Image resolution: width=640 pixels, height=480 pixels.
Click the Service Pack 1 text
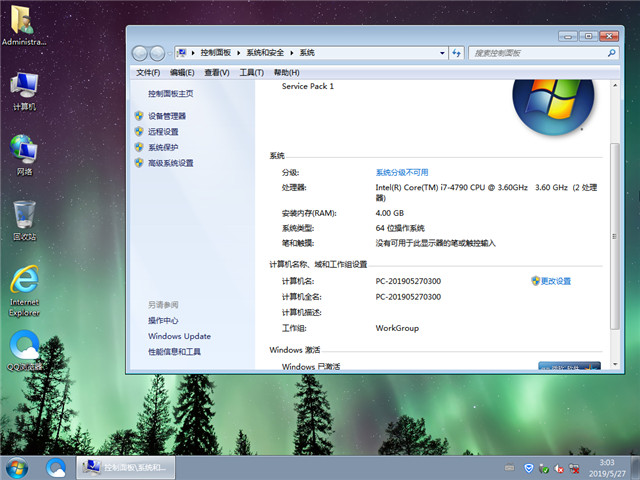[308, 86]
